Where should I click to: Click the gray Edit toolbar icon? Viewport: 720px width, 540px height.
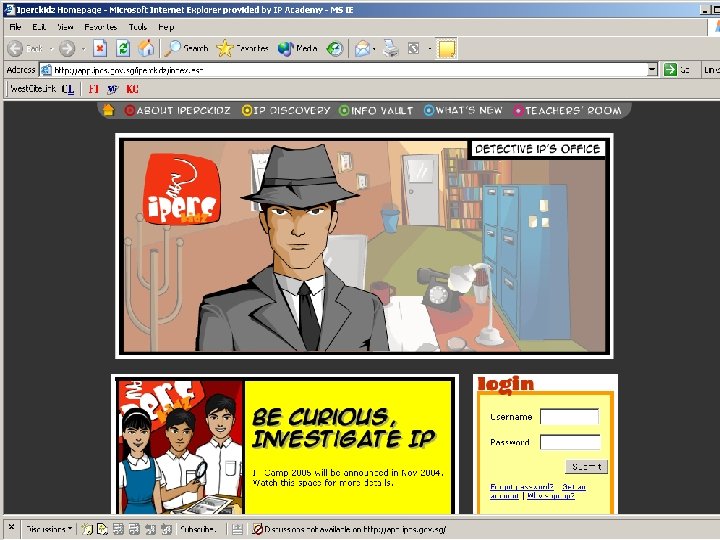click(x=413, y=48)
